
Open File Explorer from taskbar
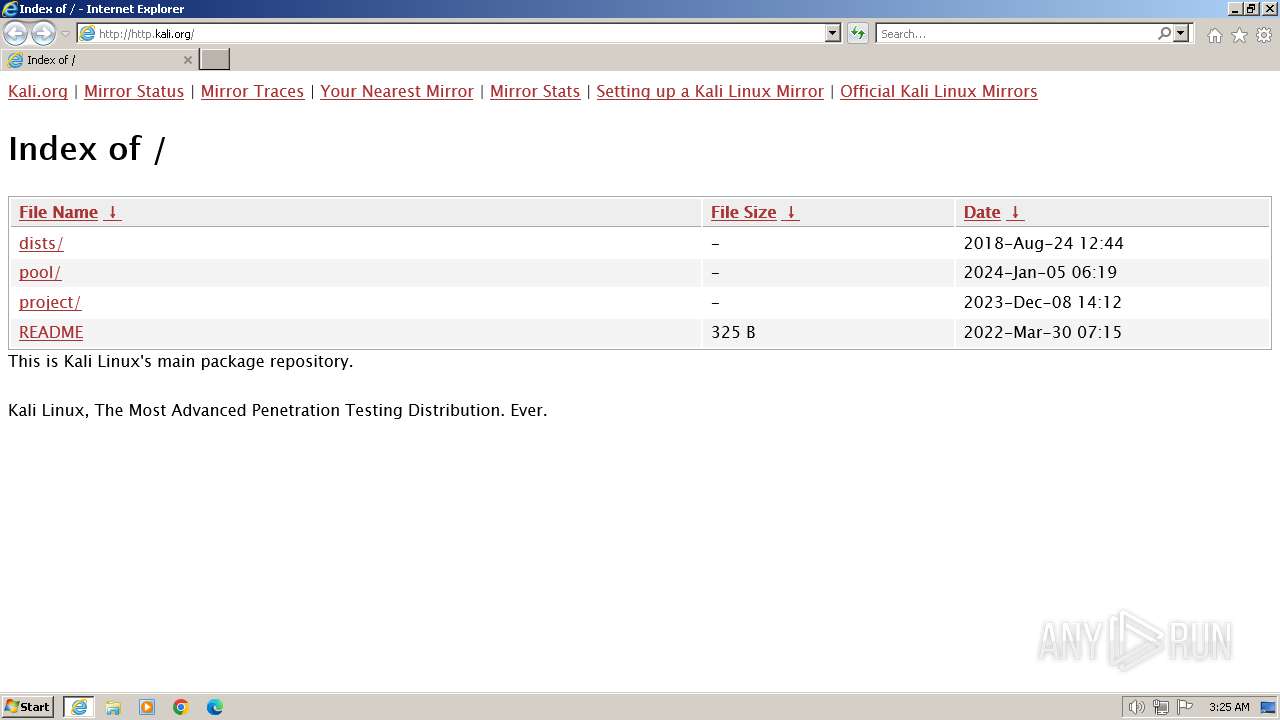[x=113, y=707]
